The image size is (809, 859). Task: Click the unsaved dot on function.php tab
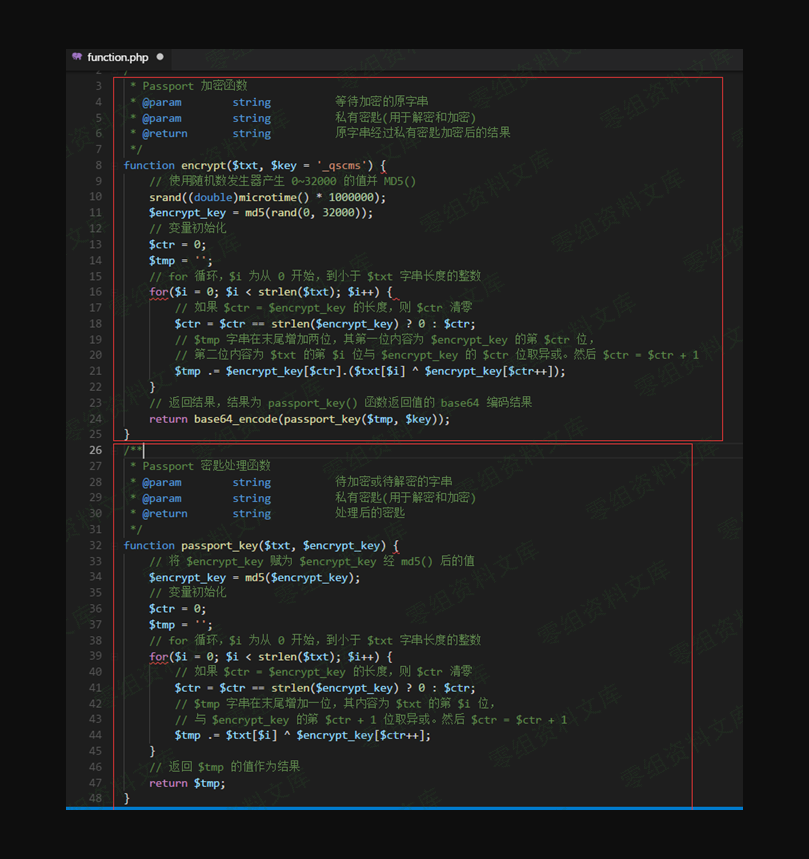(x=160, y=57)
